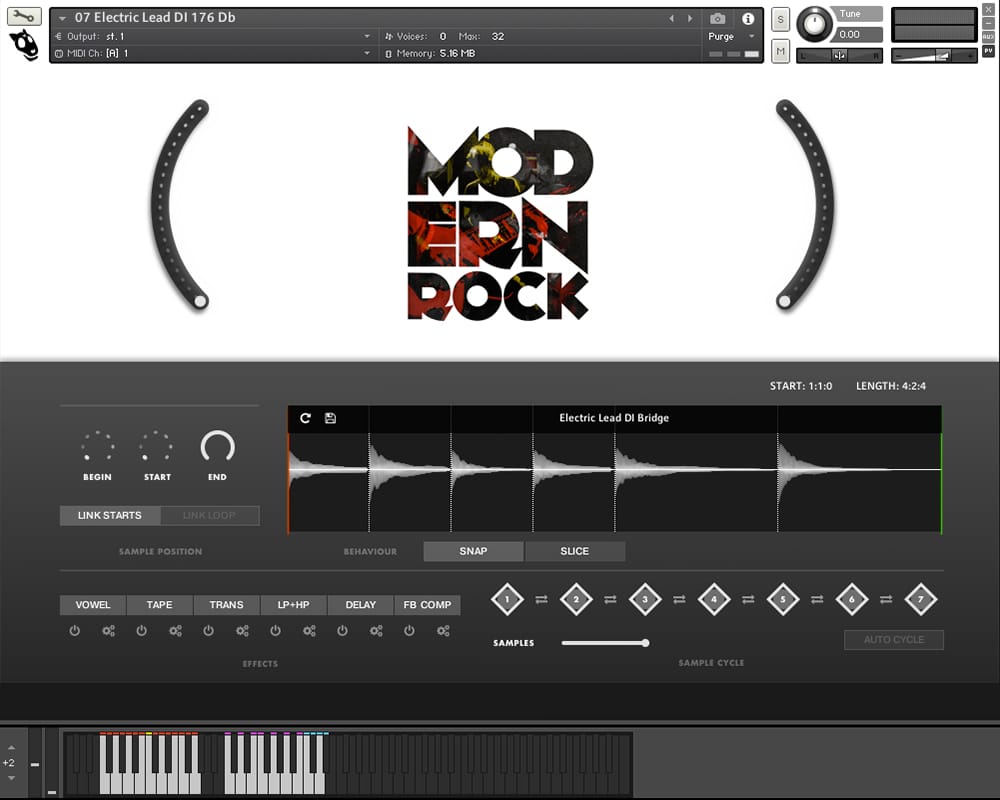Switch behaviour to SLICE mode
This screenshot has height=800, width=1000.
575,551
